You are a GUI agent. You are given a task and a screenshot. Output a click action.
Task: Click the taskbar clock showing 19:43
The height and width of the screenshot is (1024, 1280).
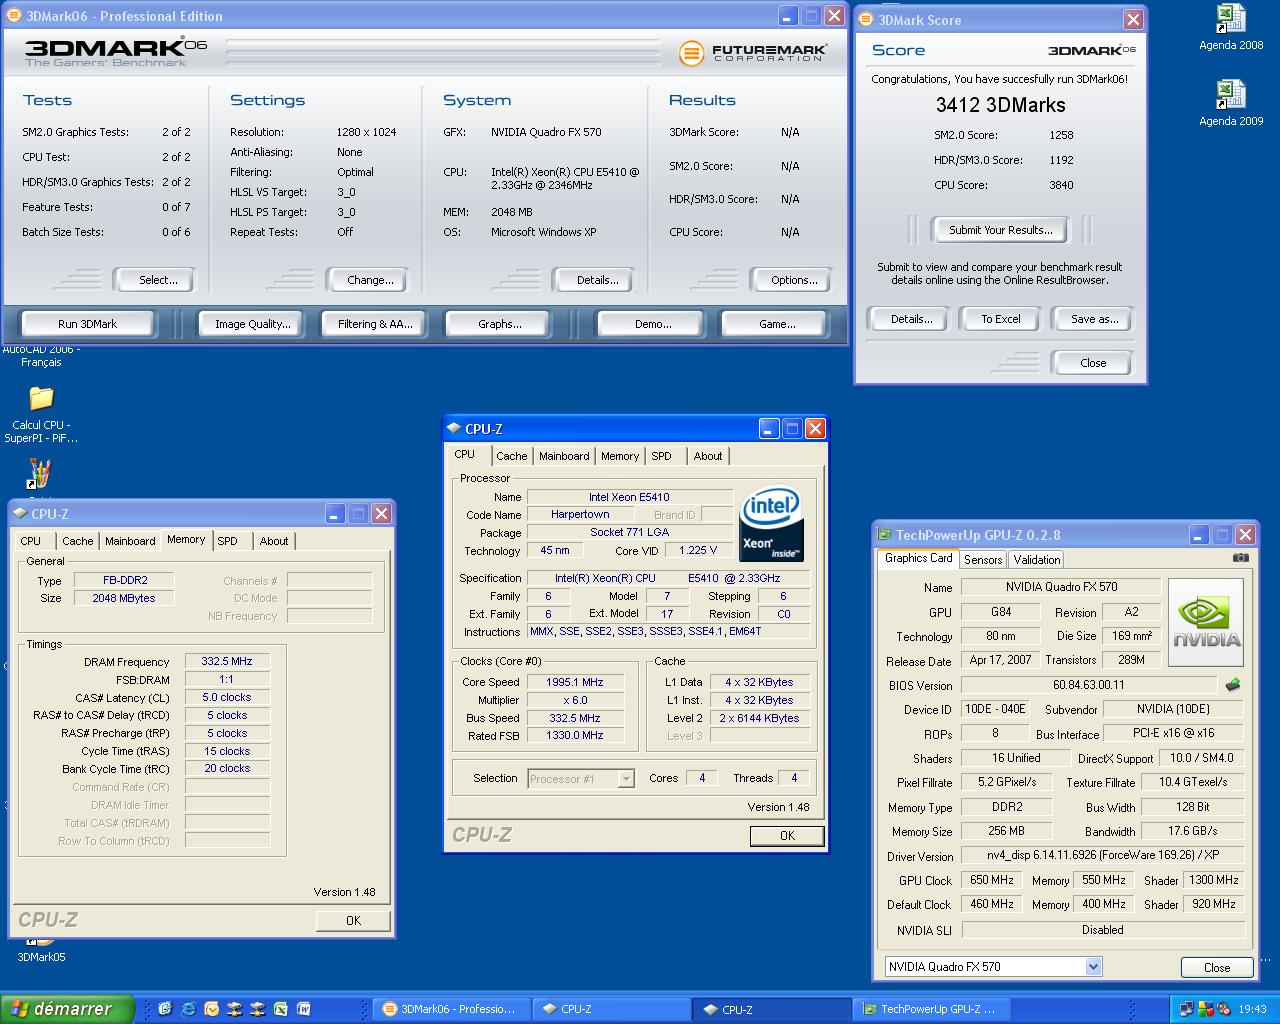tap(1252, 1009)
